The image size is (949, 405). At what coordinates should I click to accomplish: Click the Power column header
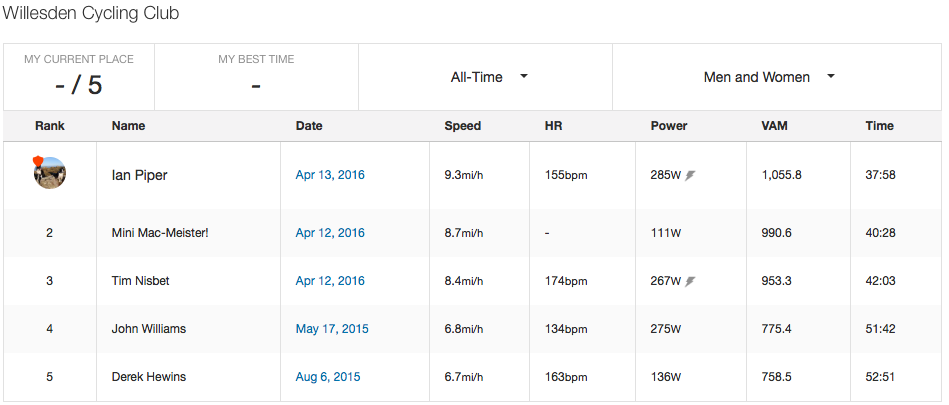coord(669,126)
